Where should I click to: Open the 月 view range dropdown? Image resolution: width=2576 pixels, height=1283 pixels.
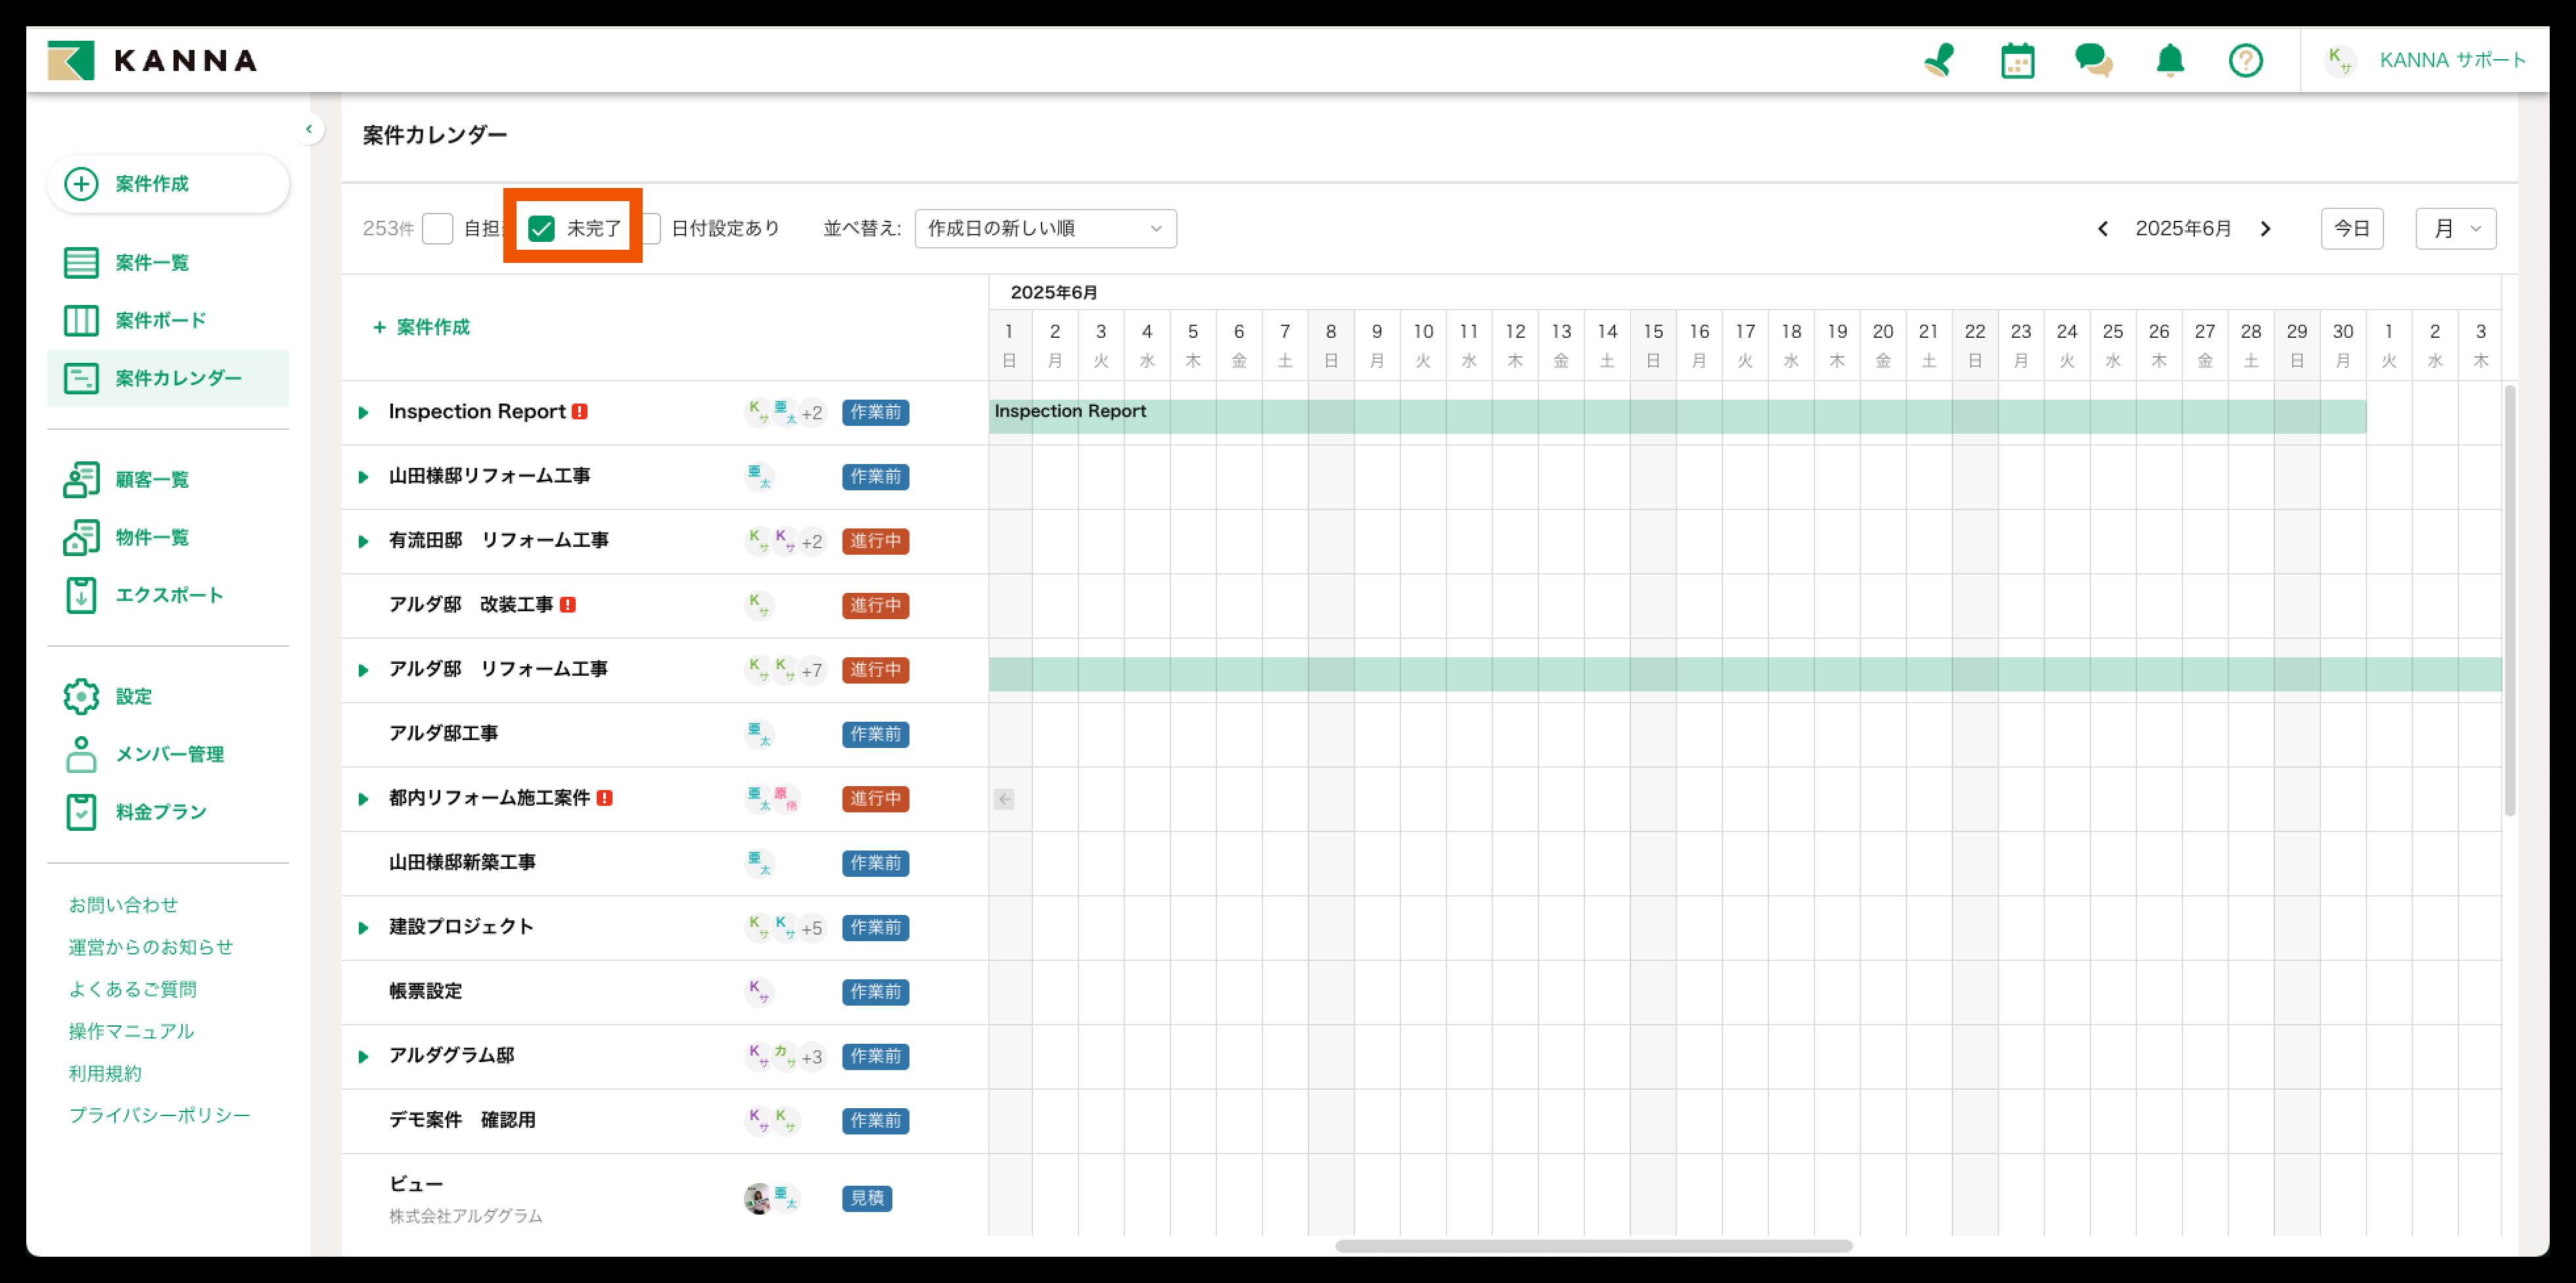[x=2455, y=229]
